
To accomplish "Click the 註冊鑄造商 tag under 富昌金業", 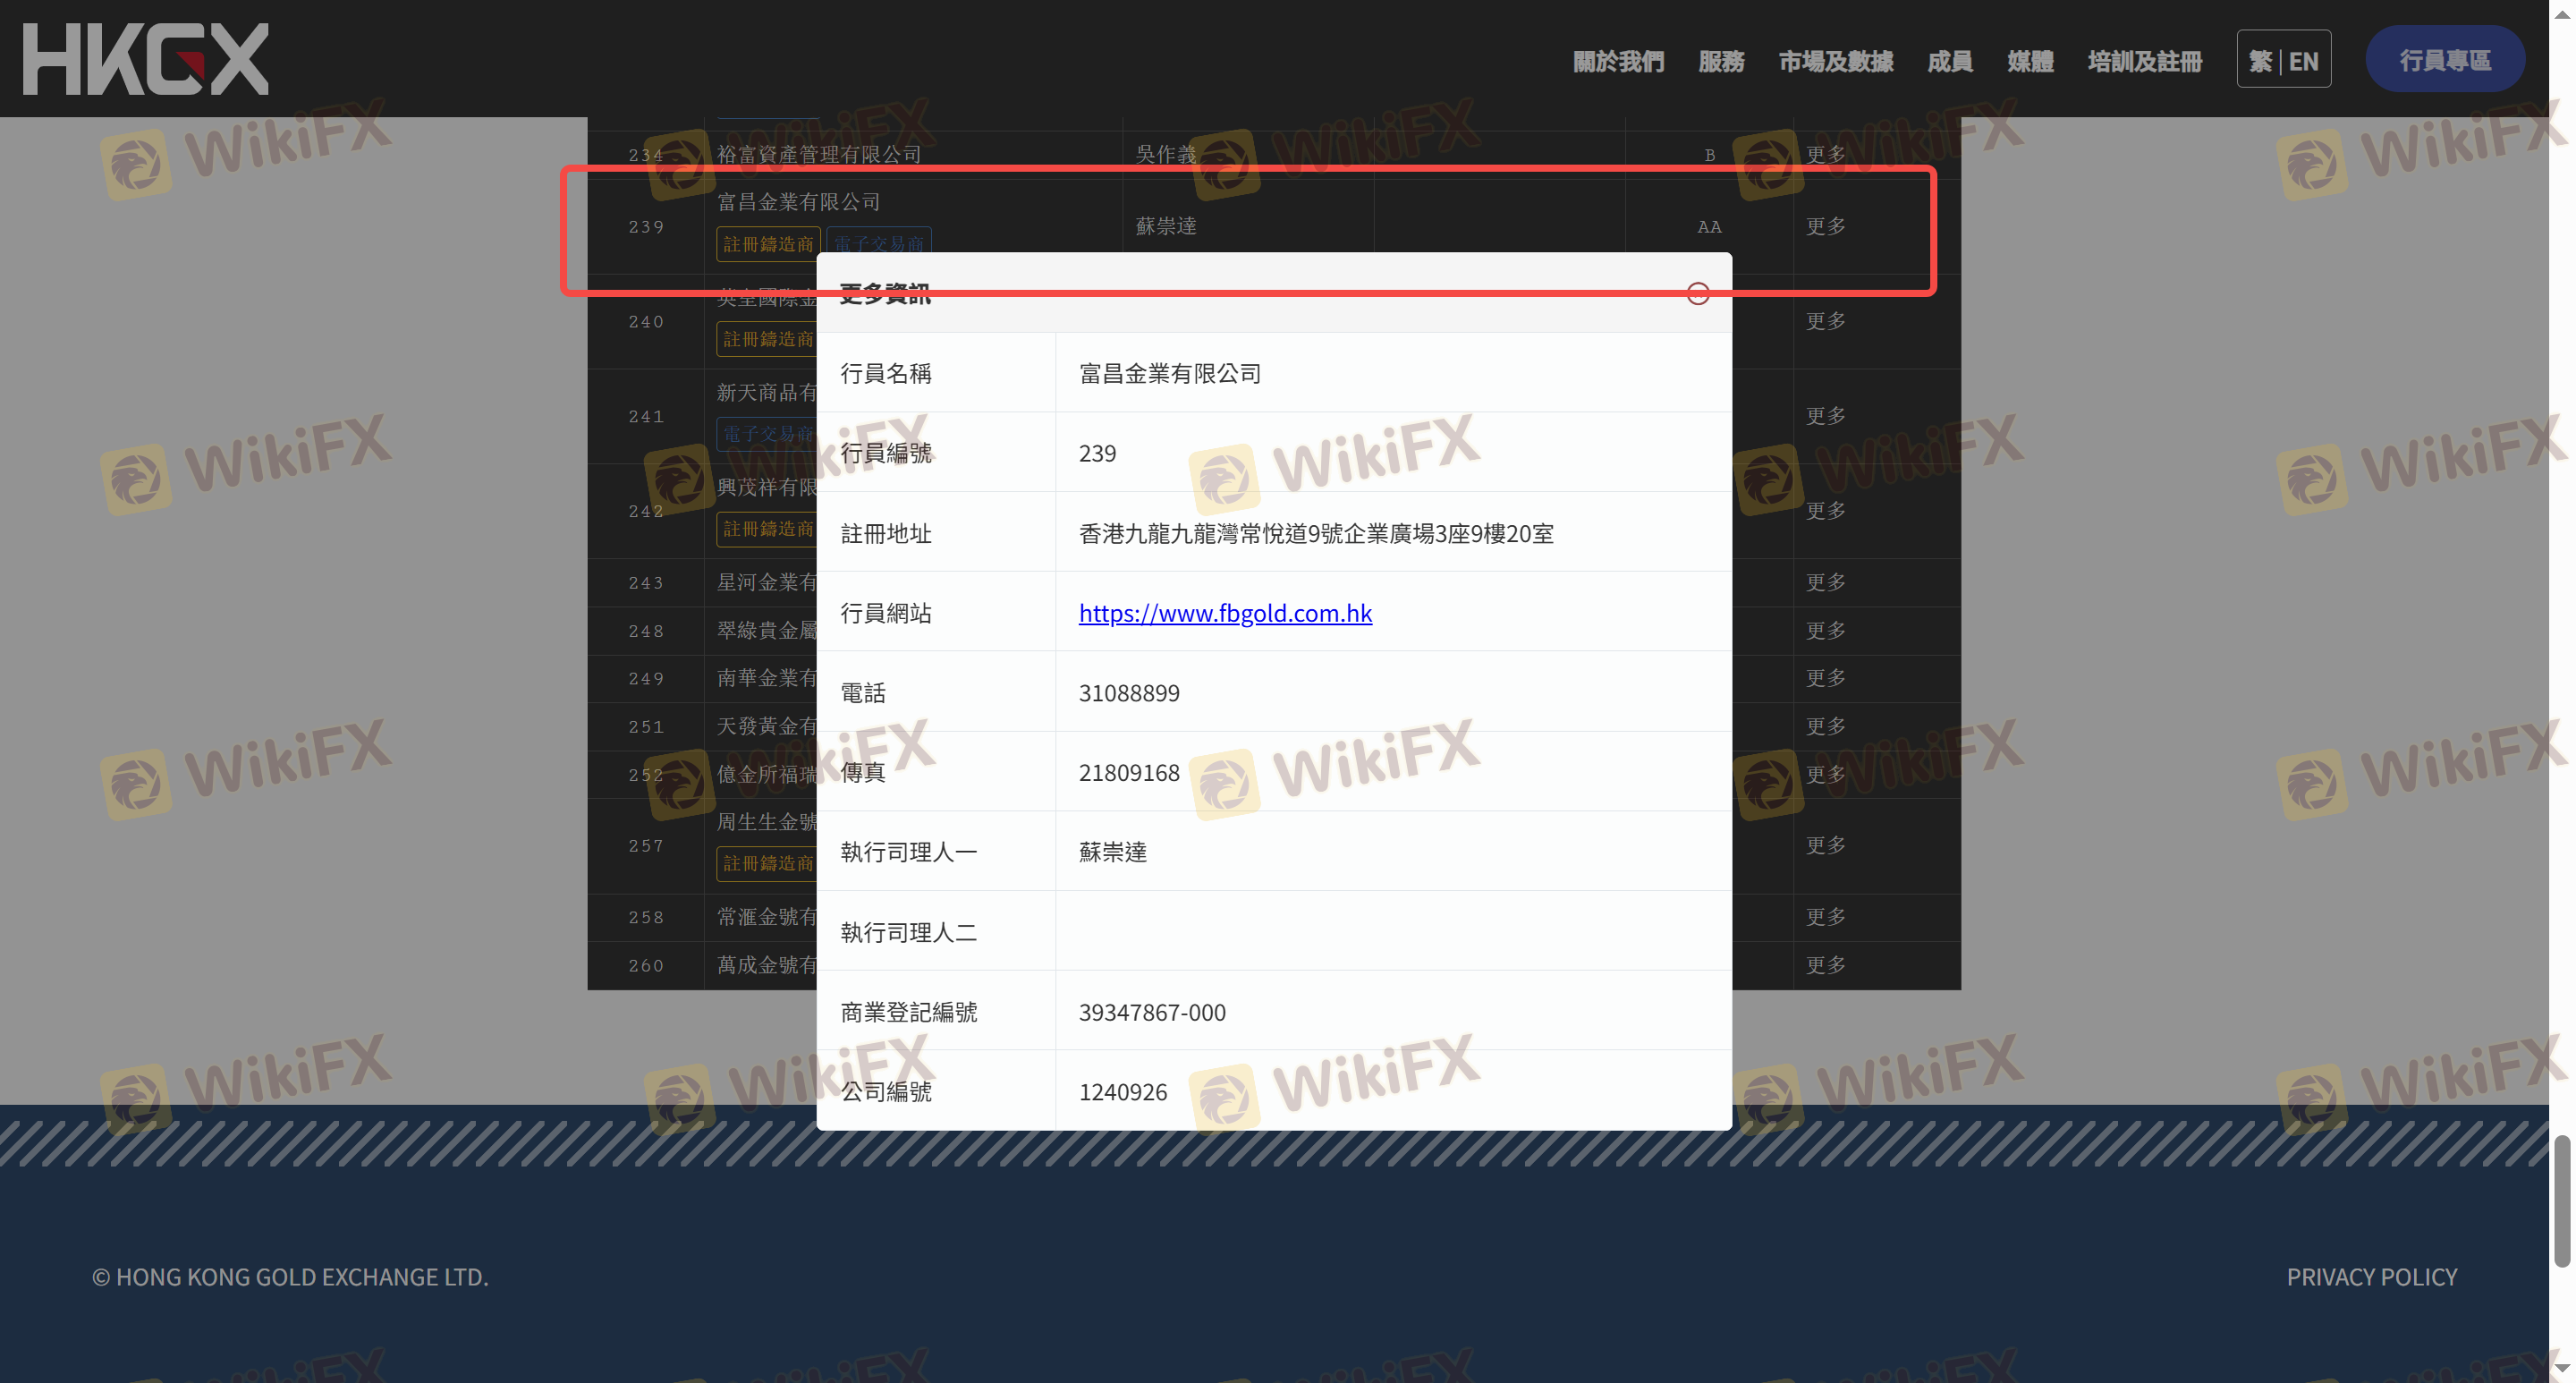I will click(x=767, y=244).
